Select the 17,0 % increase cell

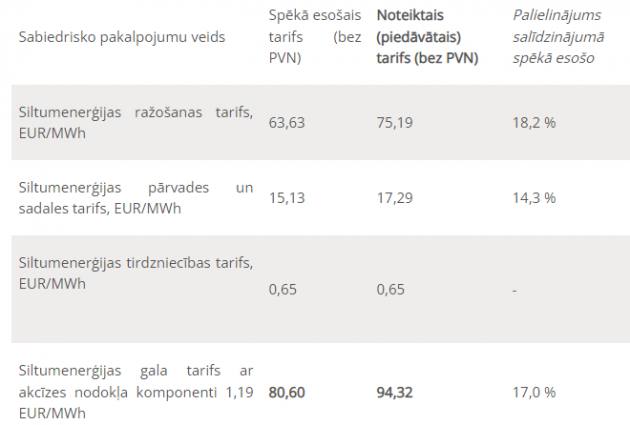[x=533, y=392]
